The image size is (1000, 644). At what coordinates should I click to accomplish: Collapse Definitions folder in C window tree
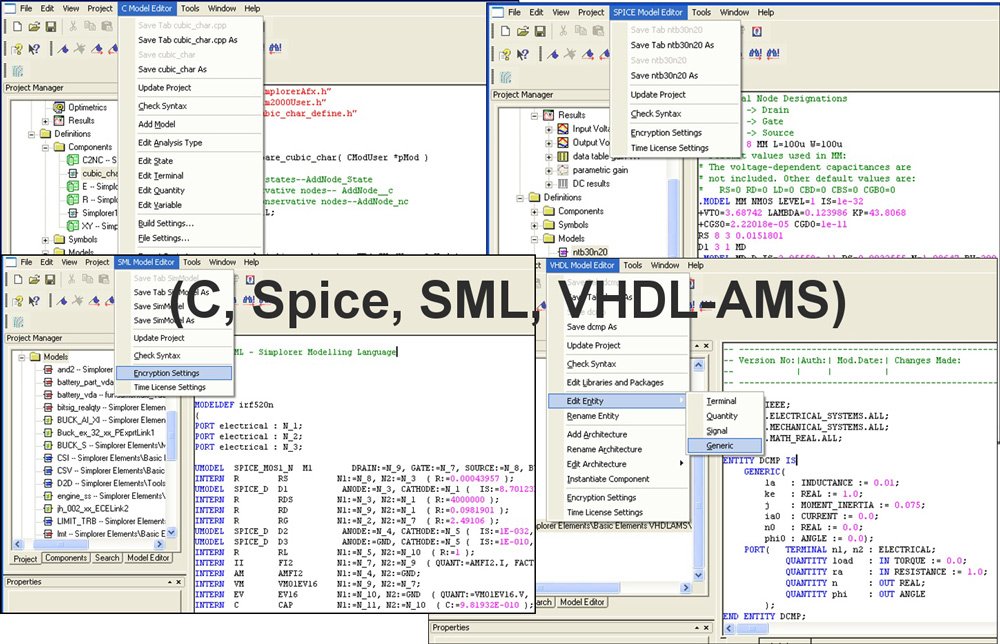click(x=31, y=135)
